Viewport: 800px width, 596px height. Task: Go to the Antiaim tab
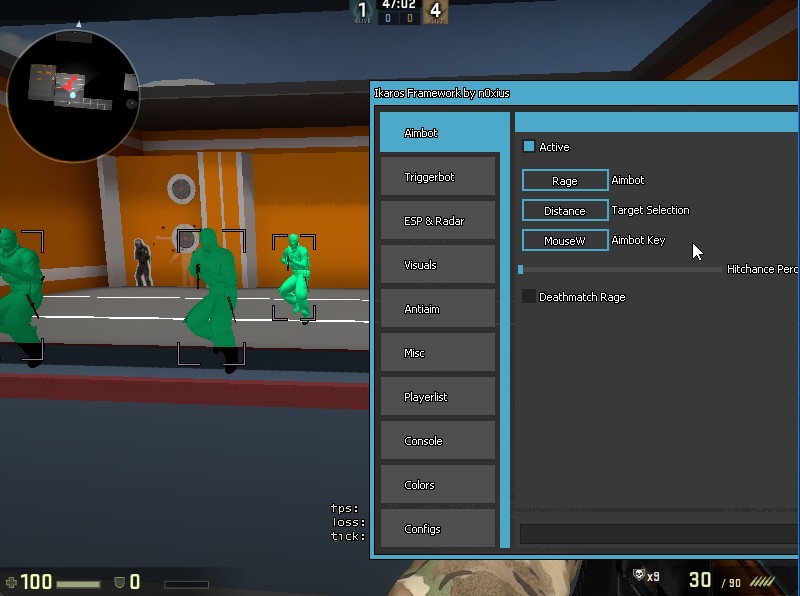click(x=438, y=309)
